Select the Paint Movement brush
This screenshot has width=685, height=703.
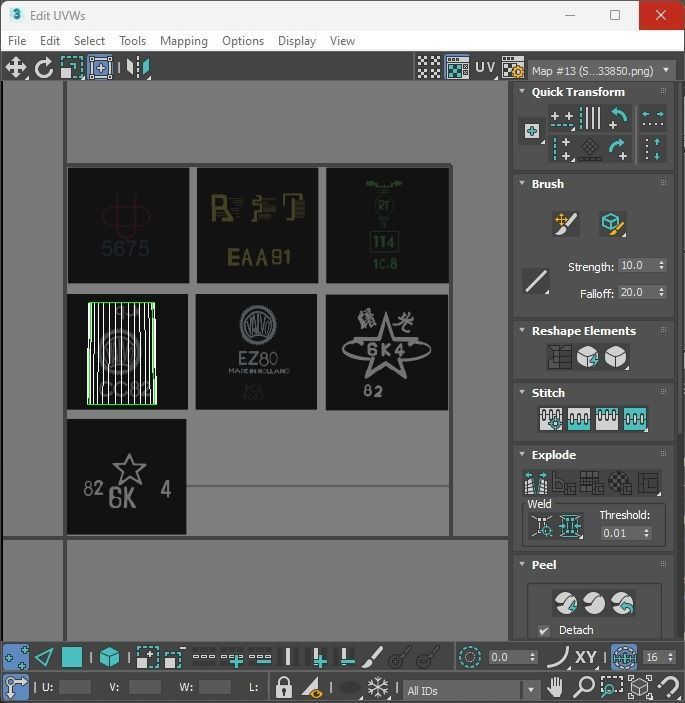(x=566, y=223)
